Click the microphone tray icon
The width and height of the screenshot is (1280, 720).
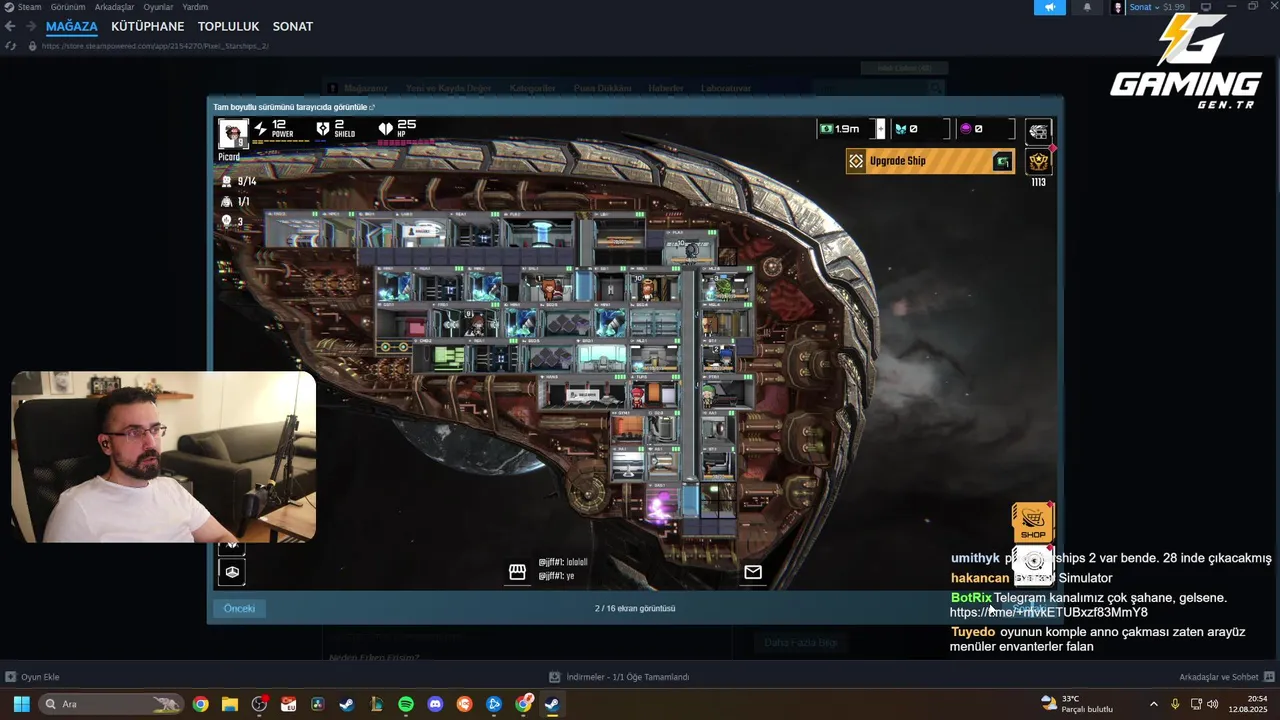pyautogui.click(x=1175, y=704)
